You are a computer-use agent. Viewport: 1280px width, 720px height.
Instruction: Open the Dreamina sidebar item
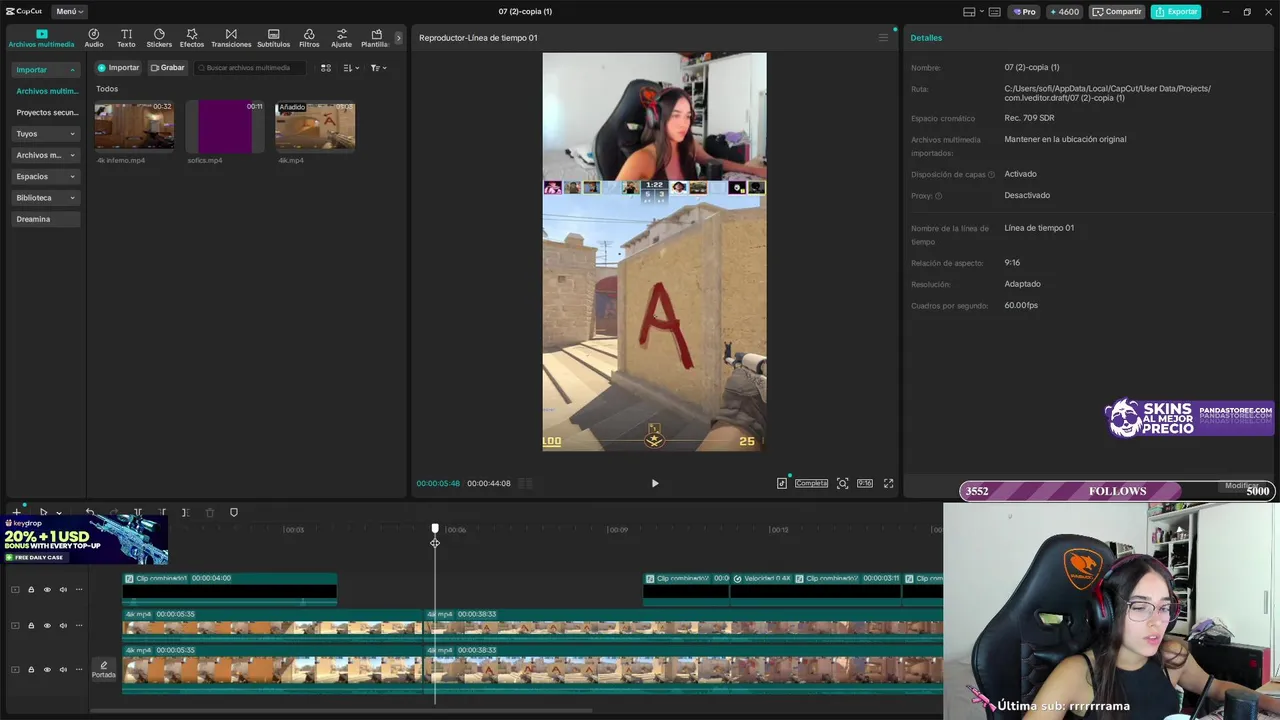(x=46, y=219)
